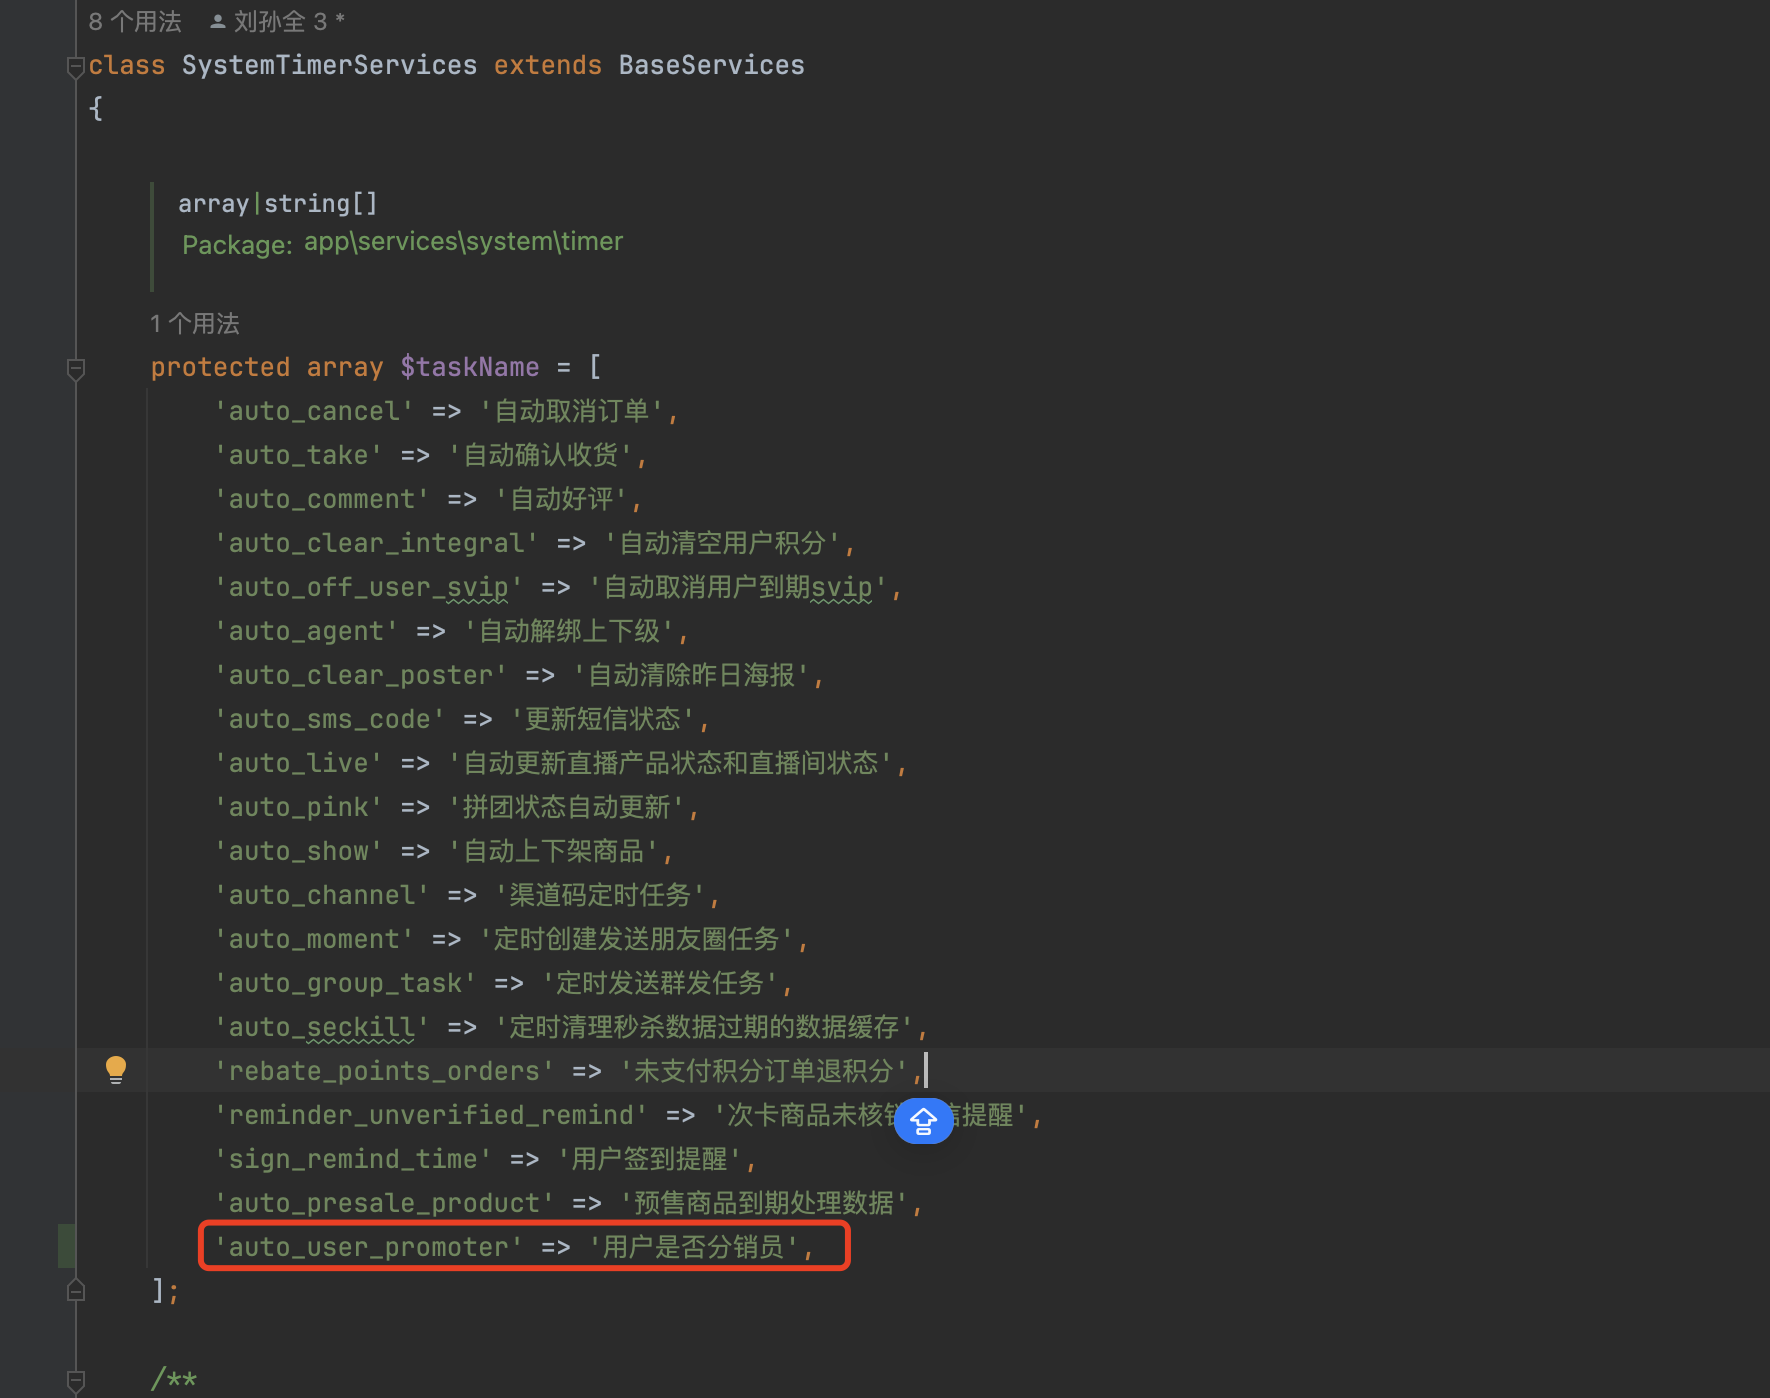Open the package path app\services\system\timer
Screen dimensions: 1770x1398
pos(463,241)
